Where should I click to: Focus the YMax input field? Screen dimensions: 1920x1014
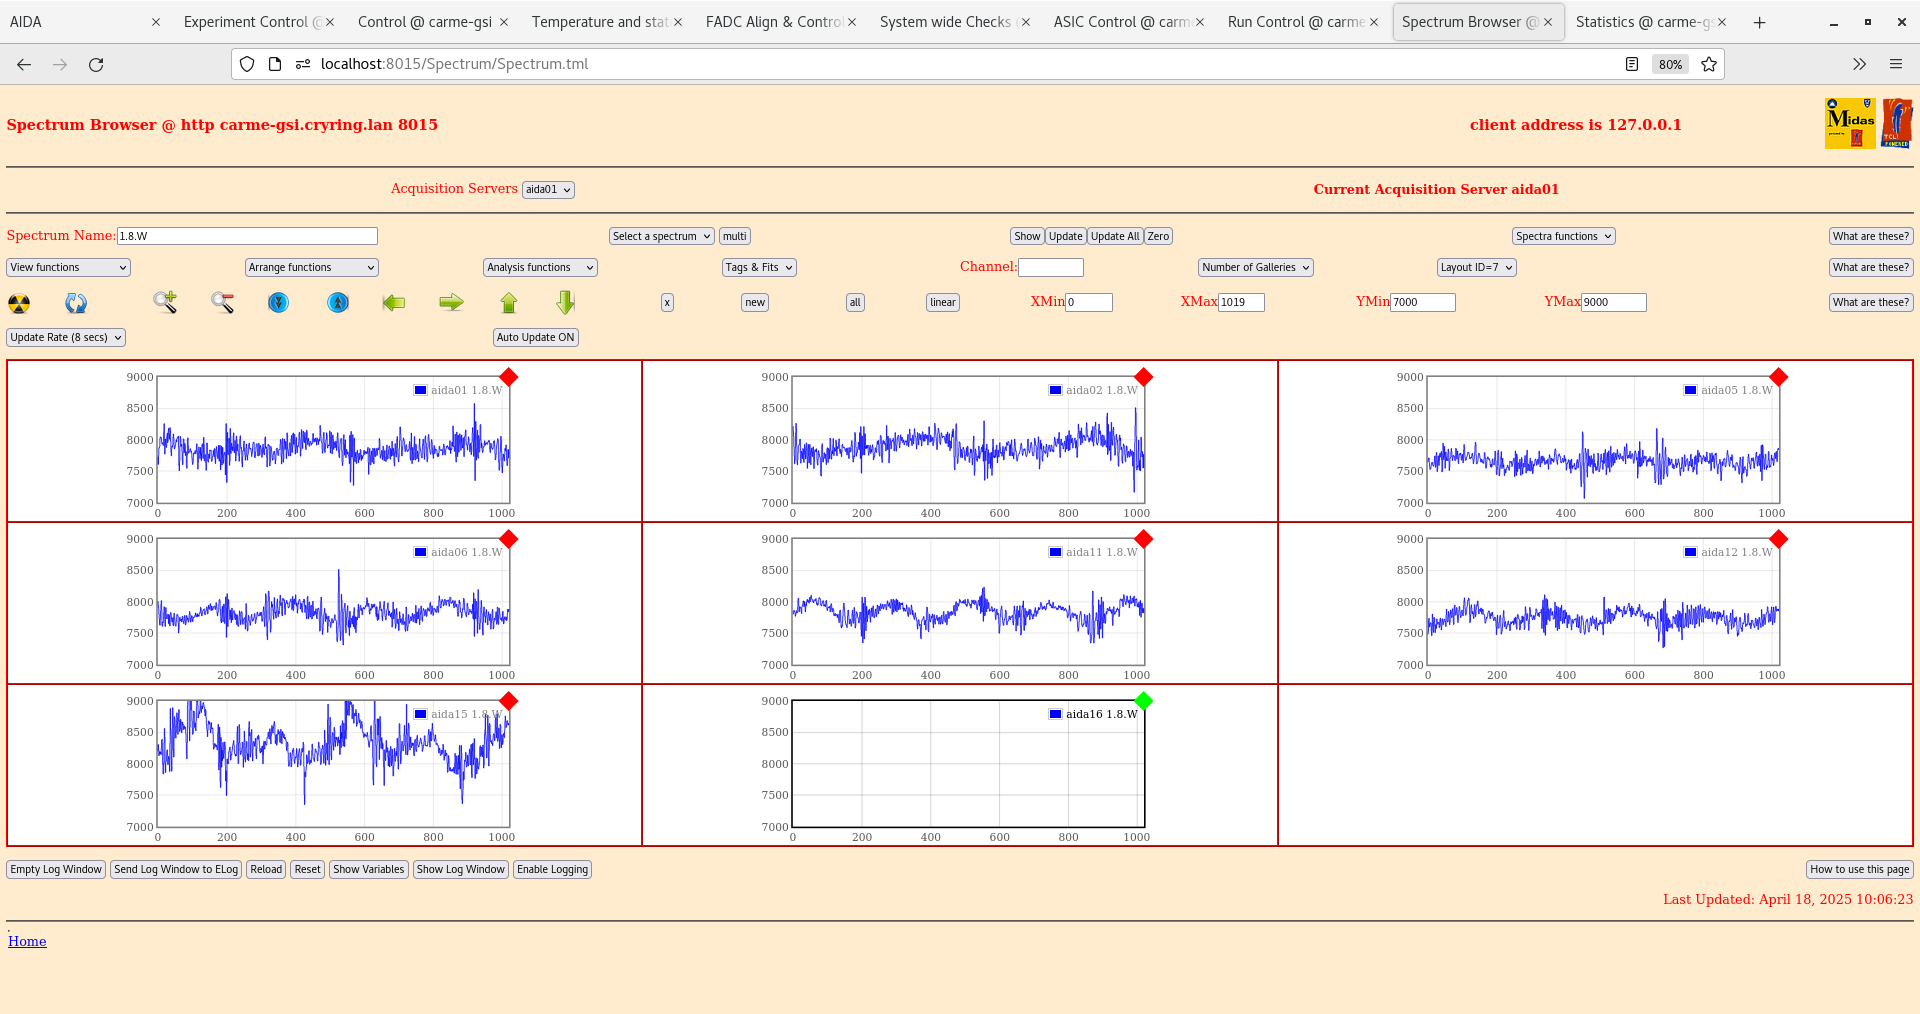point(1614,302)
